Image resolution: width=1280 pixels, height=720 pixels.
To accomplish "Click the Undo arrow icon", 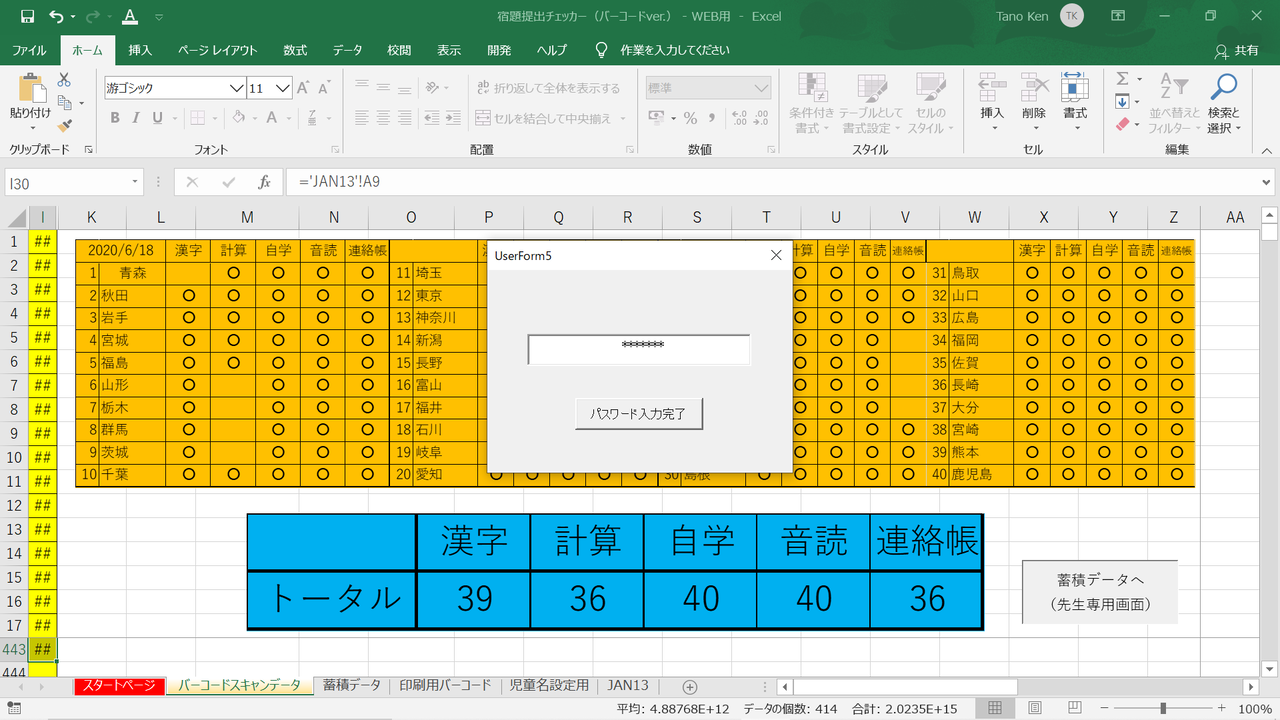I will coord(56,17).
